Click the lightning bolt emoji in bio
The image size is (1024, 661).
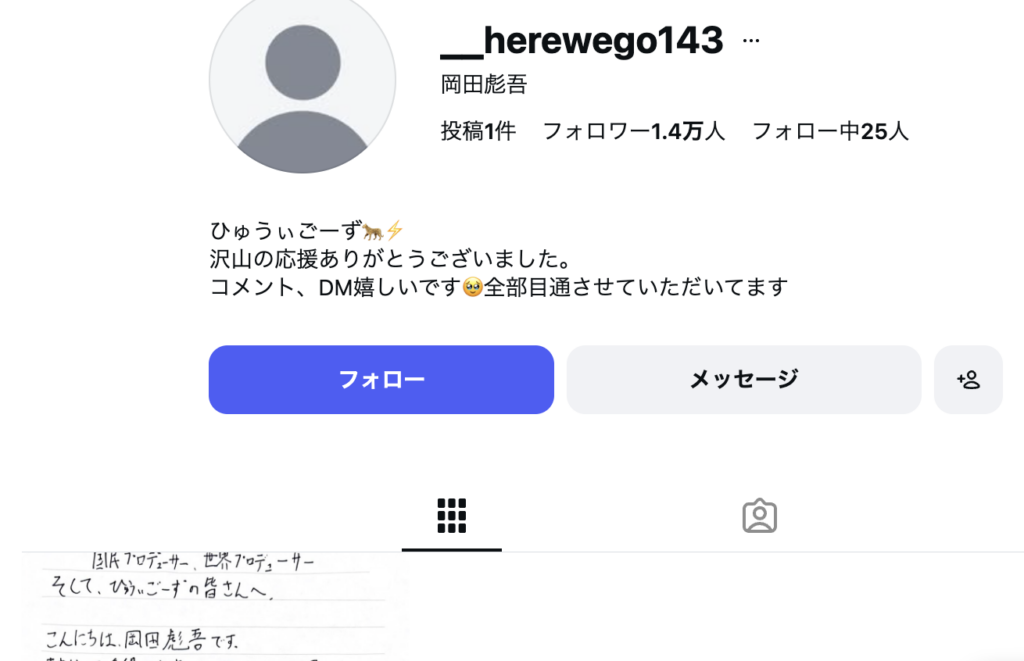394,231
